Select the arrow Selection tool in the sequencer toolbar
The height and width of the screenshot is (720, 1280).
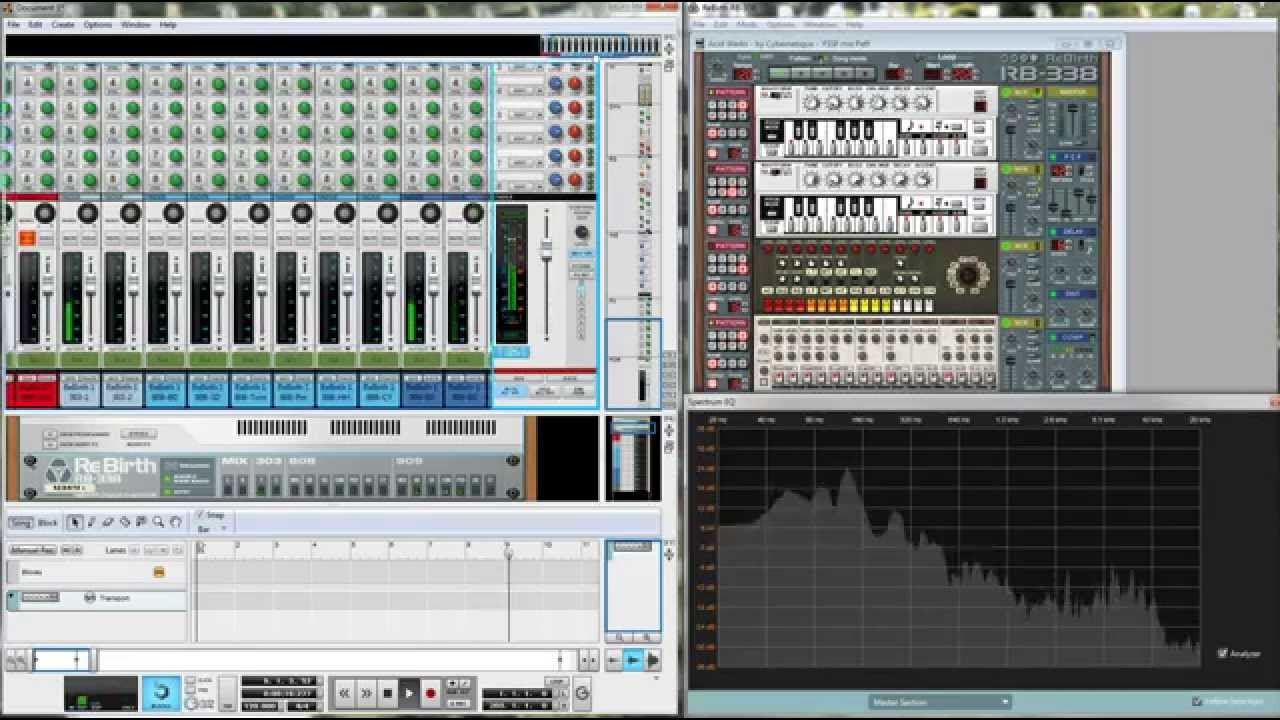click(75, 522)
